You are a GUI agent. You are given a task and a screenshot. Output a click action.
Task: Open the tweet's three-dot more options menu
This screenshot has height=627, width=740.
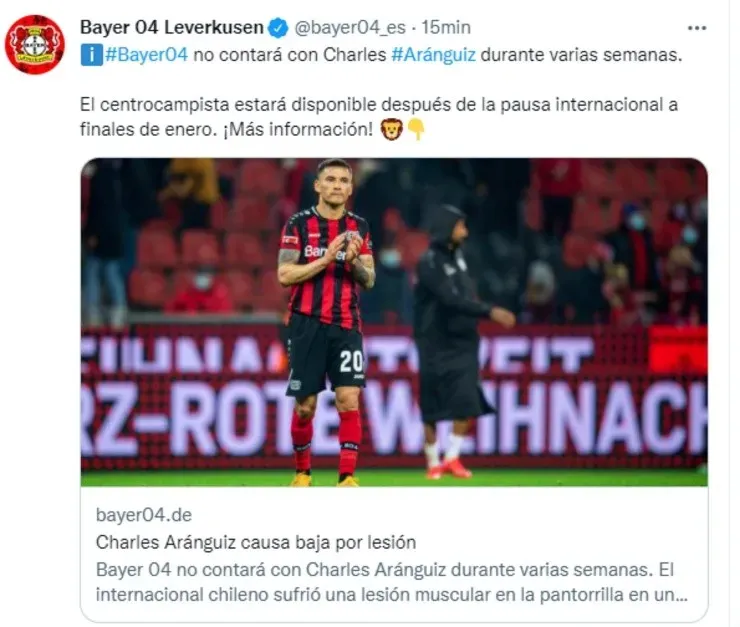pos(697,28)
